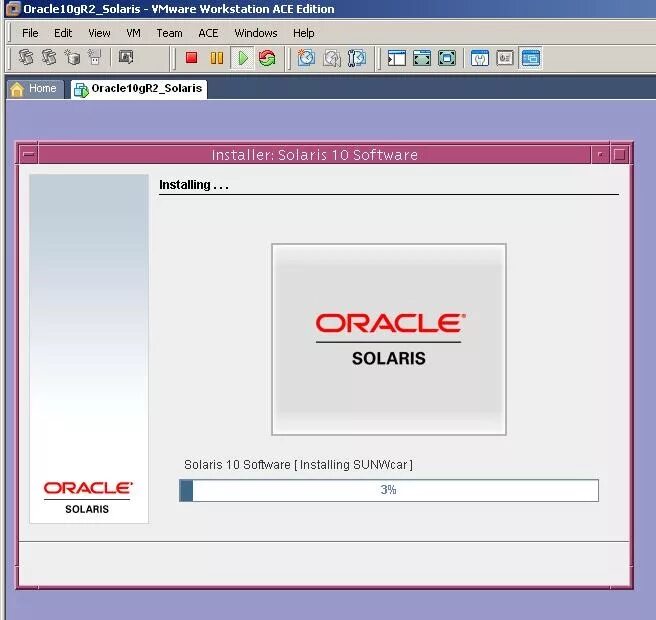Open the Help menu

point(303,33)
